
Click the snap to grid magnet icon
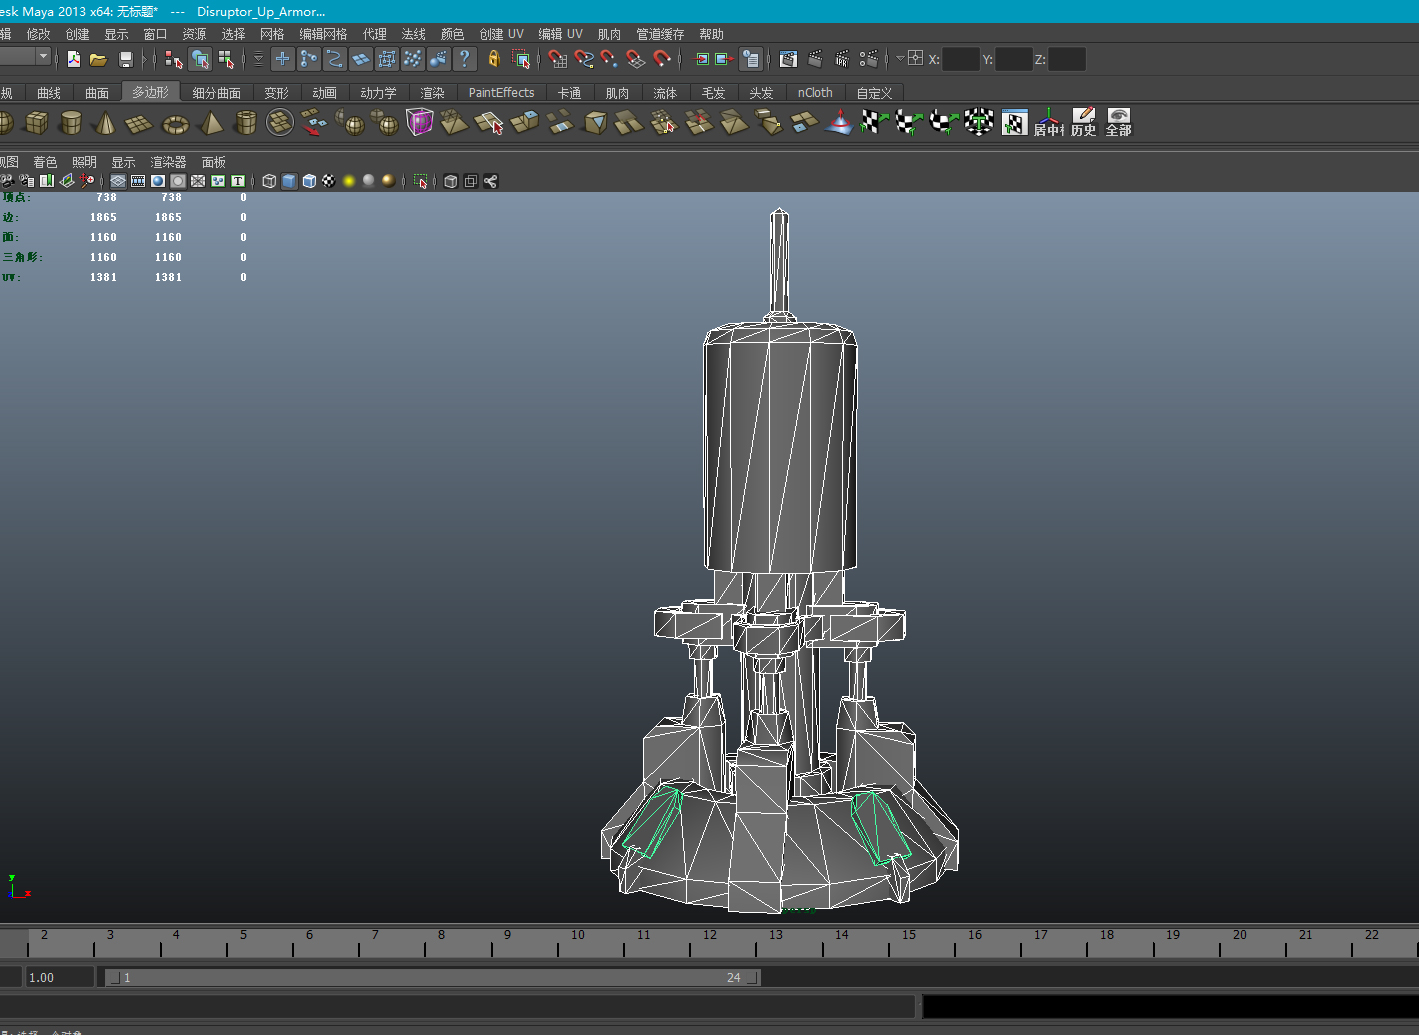558,60
